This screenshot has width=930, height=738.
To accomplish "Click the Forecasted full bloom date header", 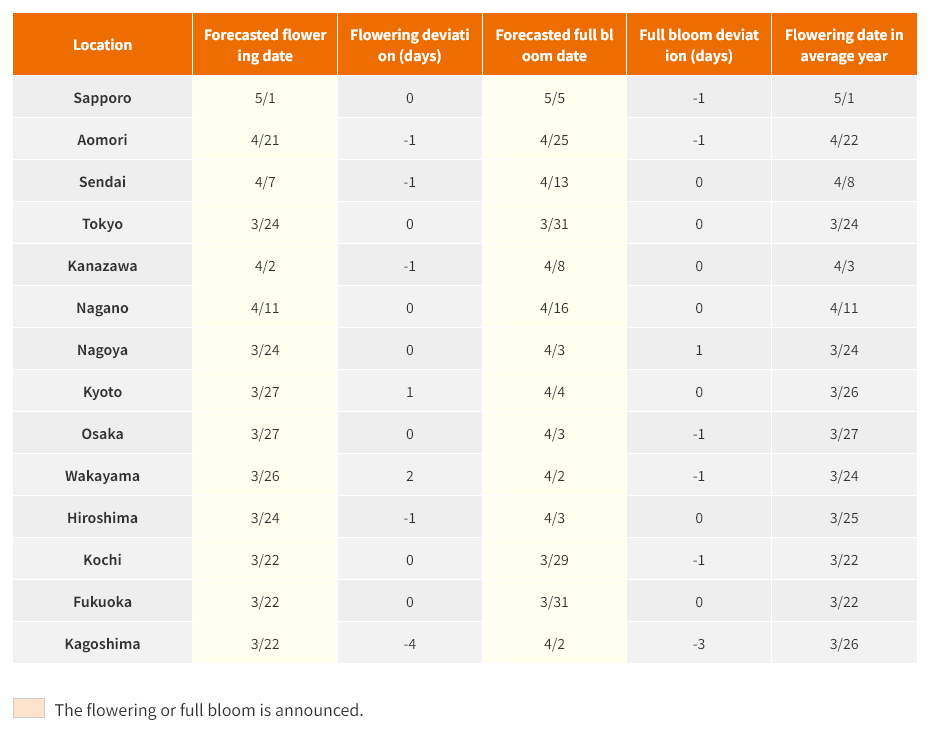I will click(554, 45).
